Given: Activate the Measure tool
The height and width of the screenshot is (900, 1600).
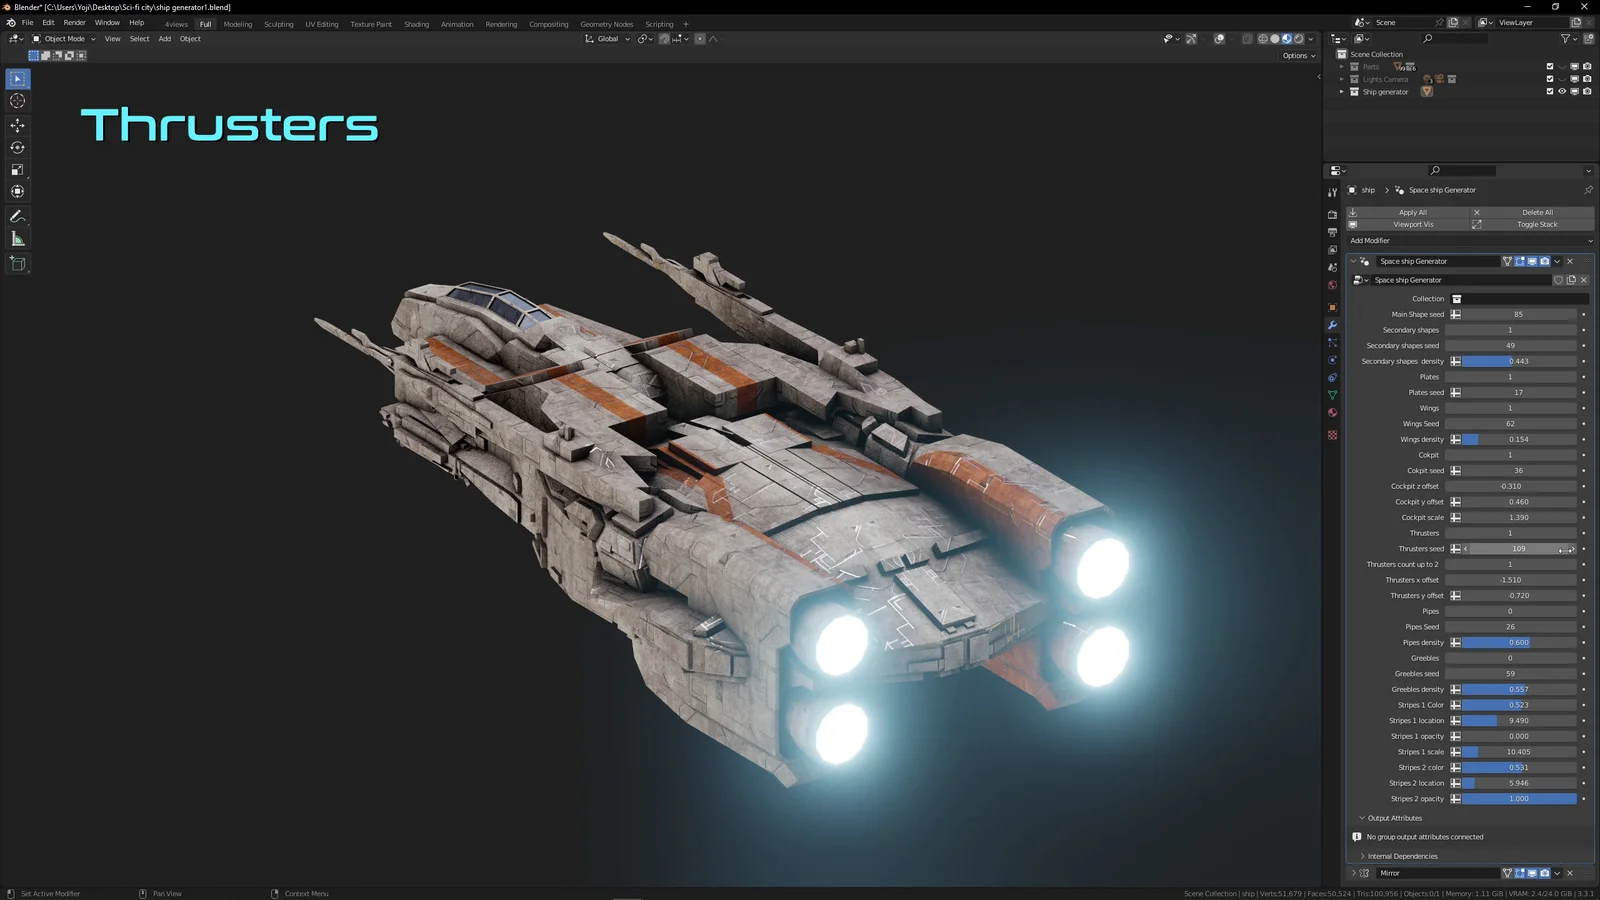Looking at the screenshot, I should point(16,238).
